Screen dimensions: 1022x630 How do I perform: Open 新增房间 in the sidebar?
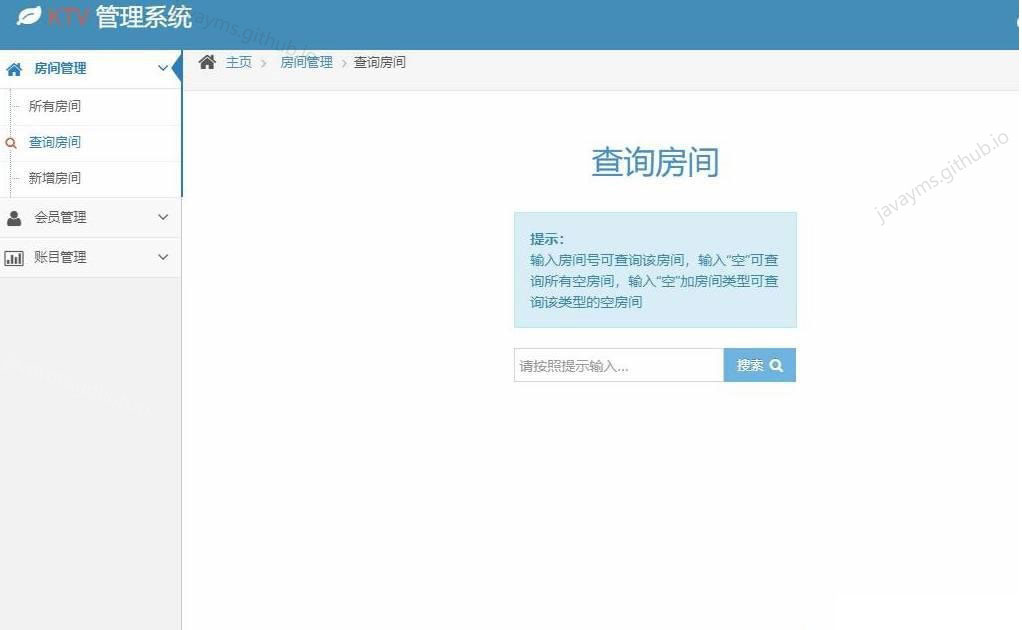[x=55, y=178]
